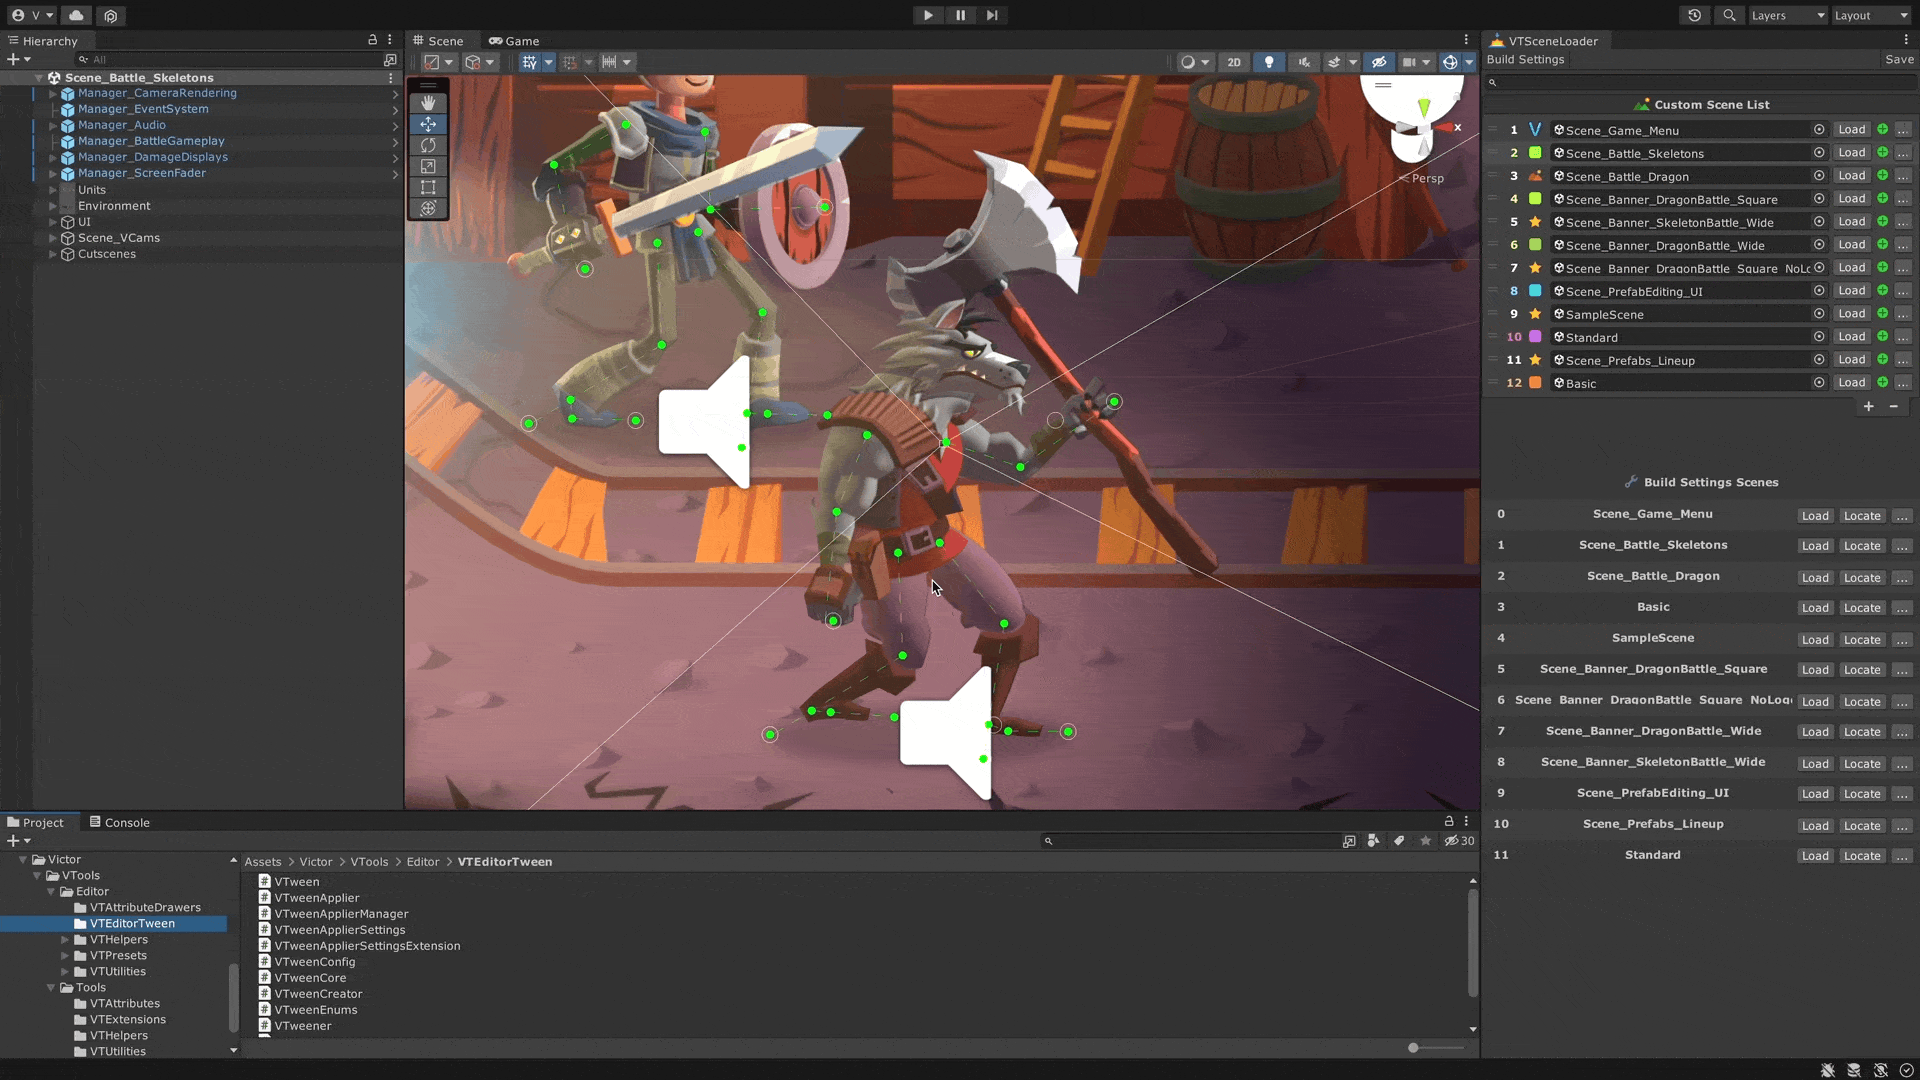This screenshot has width=1920, height=1080.
Task: Locate SampleScene in Build Settings
Action: coord(1861,640)
